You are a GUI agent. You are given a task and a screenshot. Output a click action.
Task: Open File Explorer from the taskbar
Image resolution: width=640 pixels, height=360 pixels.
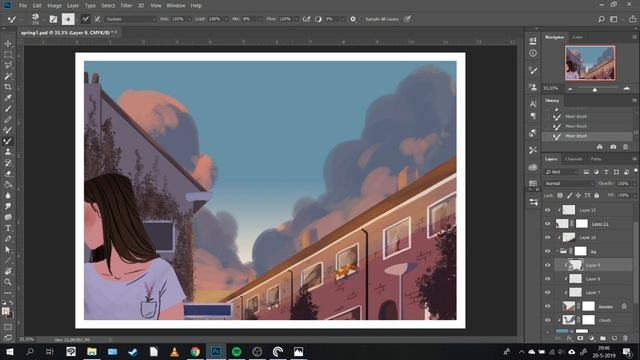(x=92, y=351)
